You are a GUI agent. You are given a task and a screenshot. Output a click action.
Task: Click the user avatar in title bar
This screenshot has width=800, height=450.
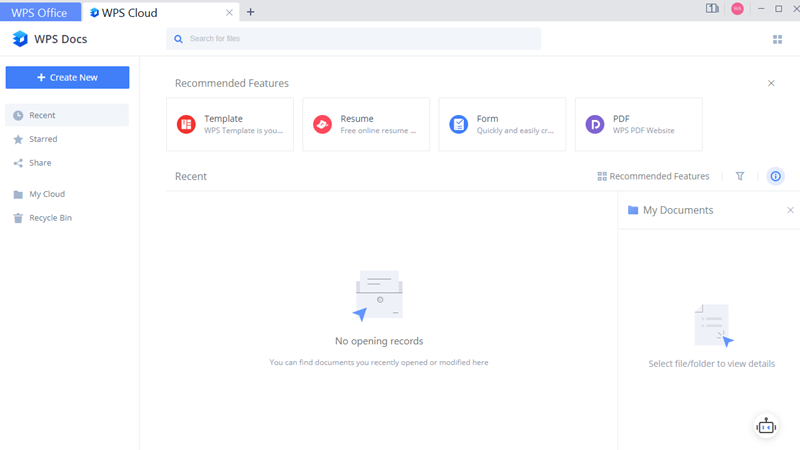tap(737, 9)
